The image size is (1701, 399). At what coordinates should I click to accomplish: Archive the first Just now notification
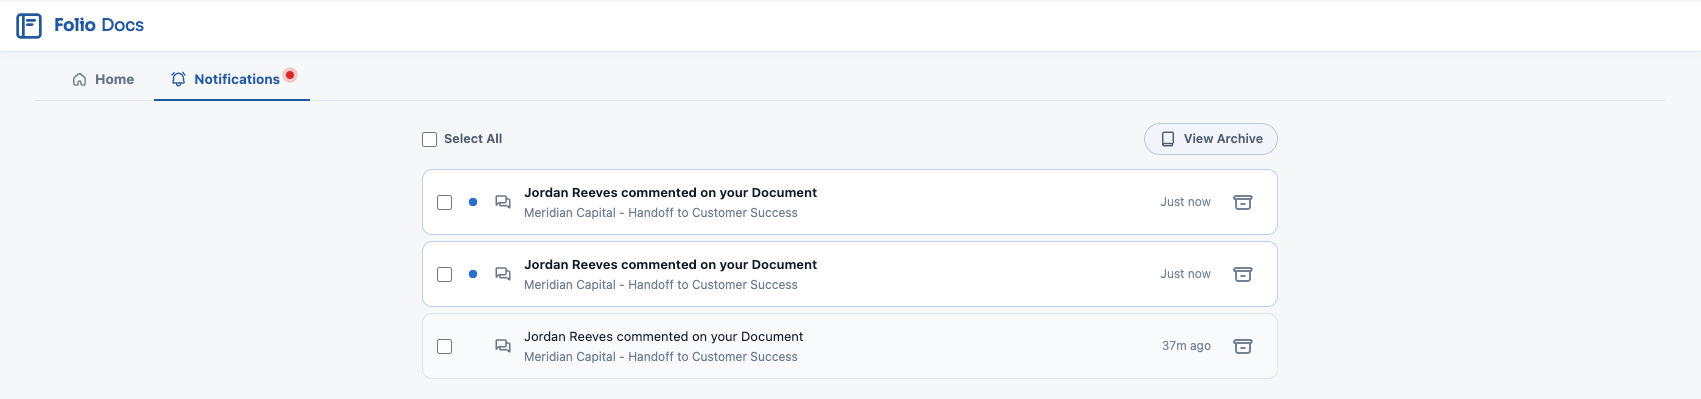click(1243, 202)
